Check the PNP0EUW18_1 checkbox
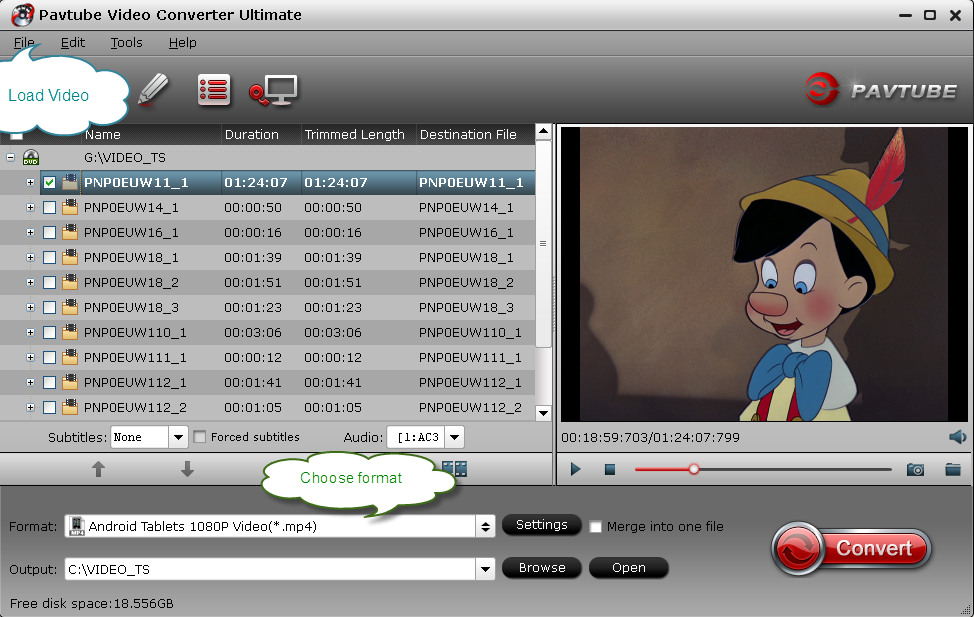The height and width of the screenshot is (617, 974). [50, 257]
